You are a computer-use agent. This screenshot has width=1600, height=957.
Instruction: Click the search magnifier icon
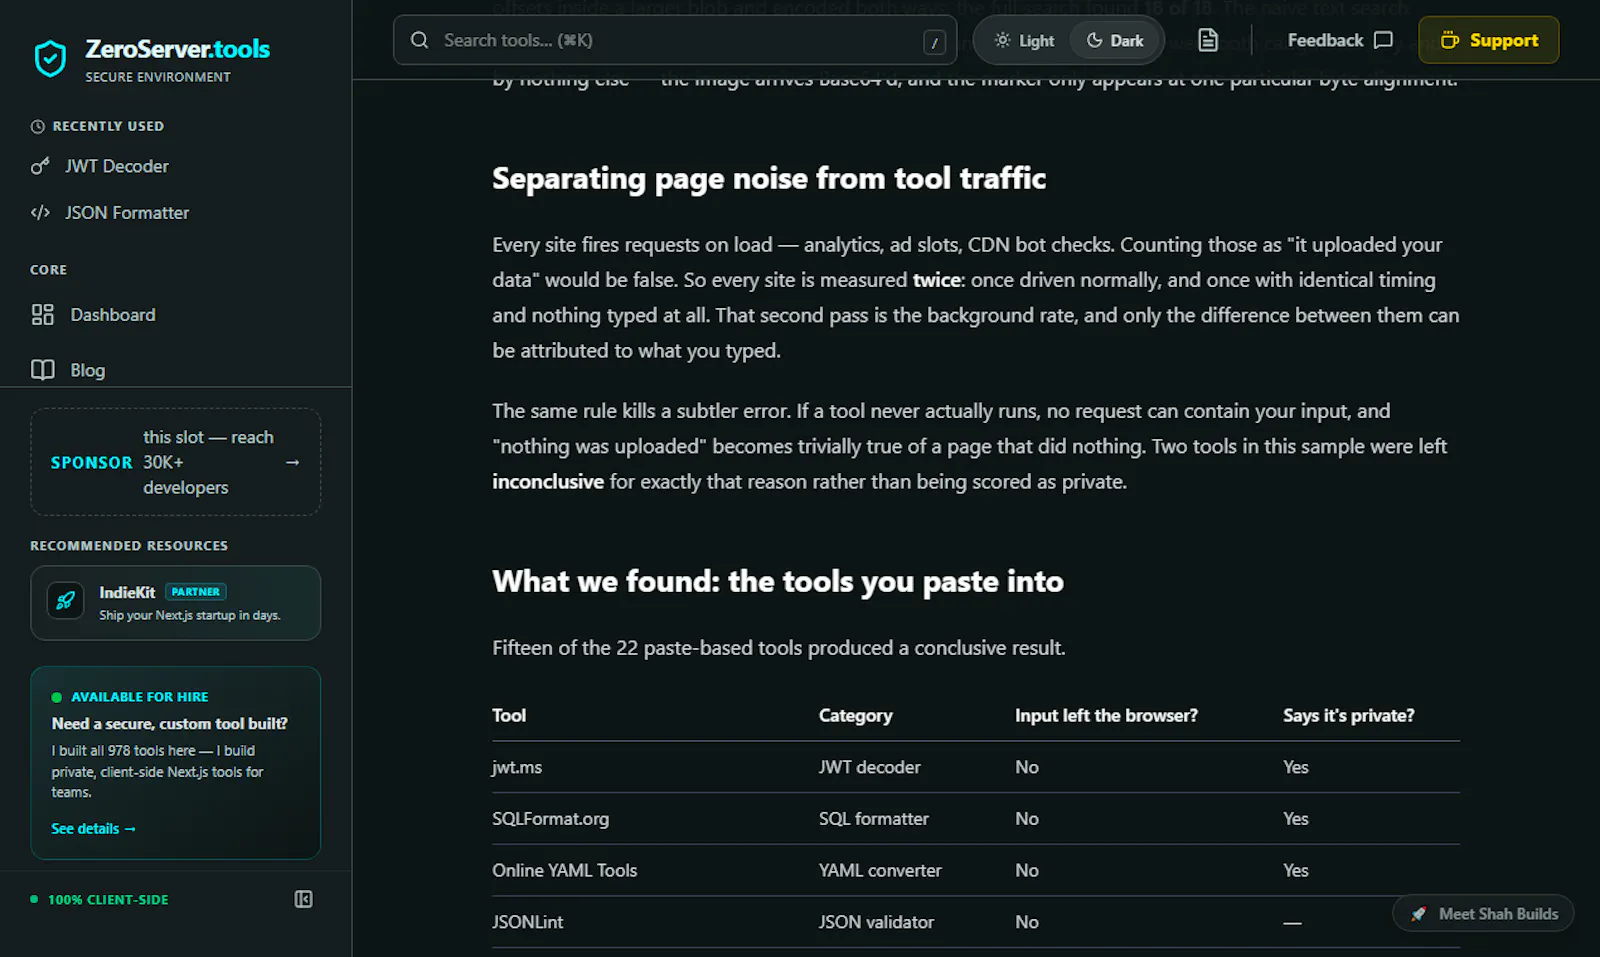420,40
